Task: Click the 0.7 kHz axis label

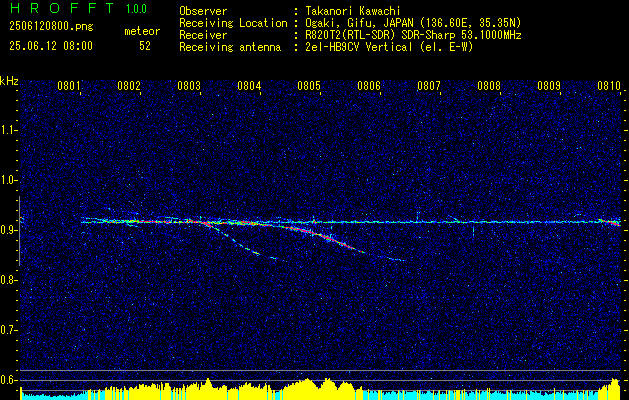Action: tap(9, 330)
